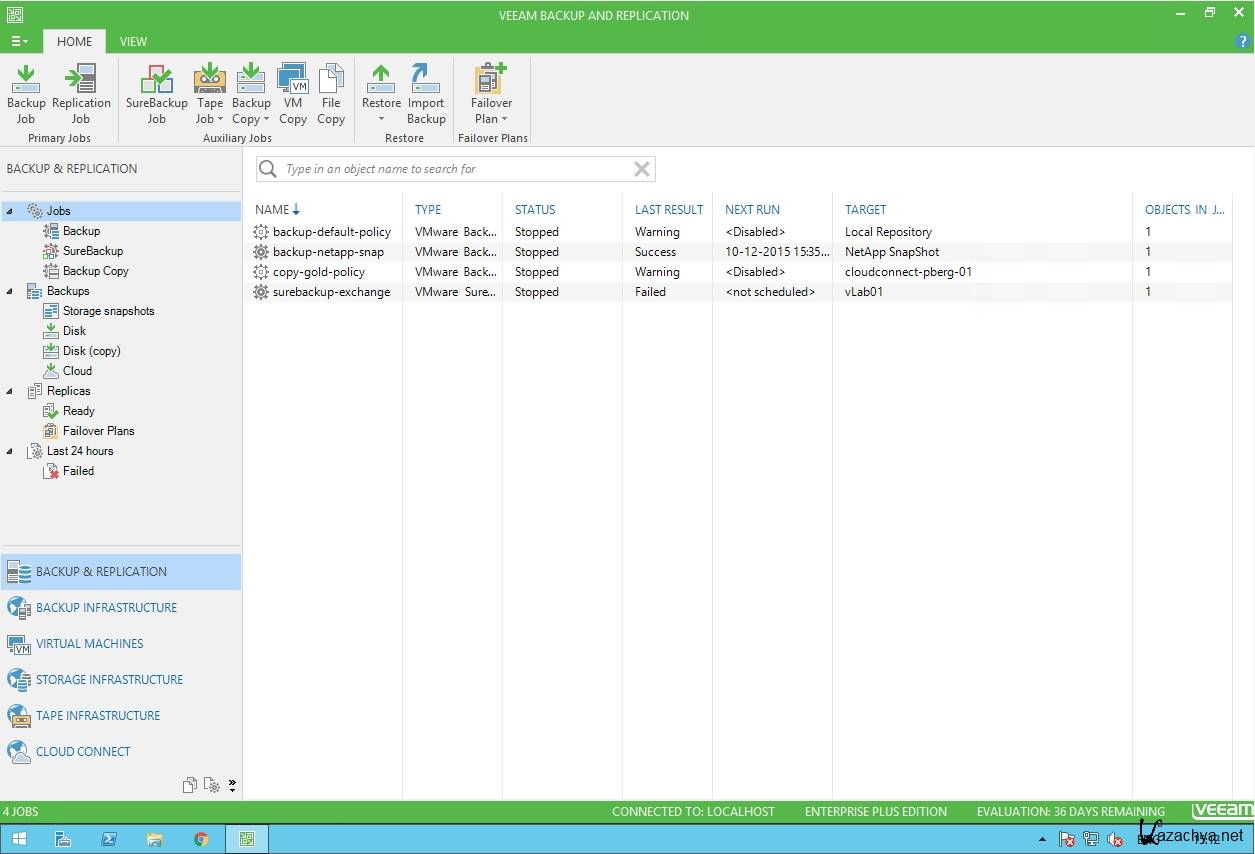Viewport: 1255px width, 854px height.
Task: Open the main application menu button
Action: (19, 41)
